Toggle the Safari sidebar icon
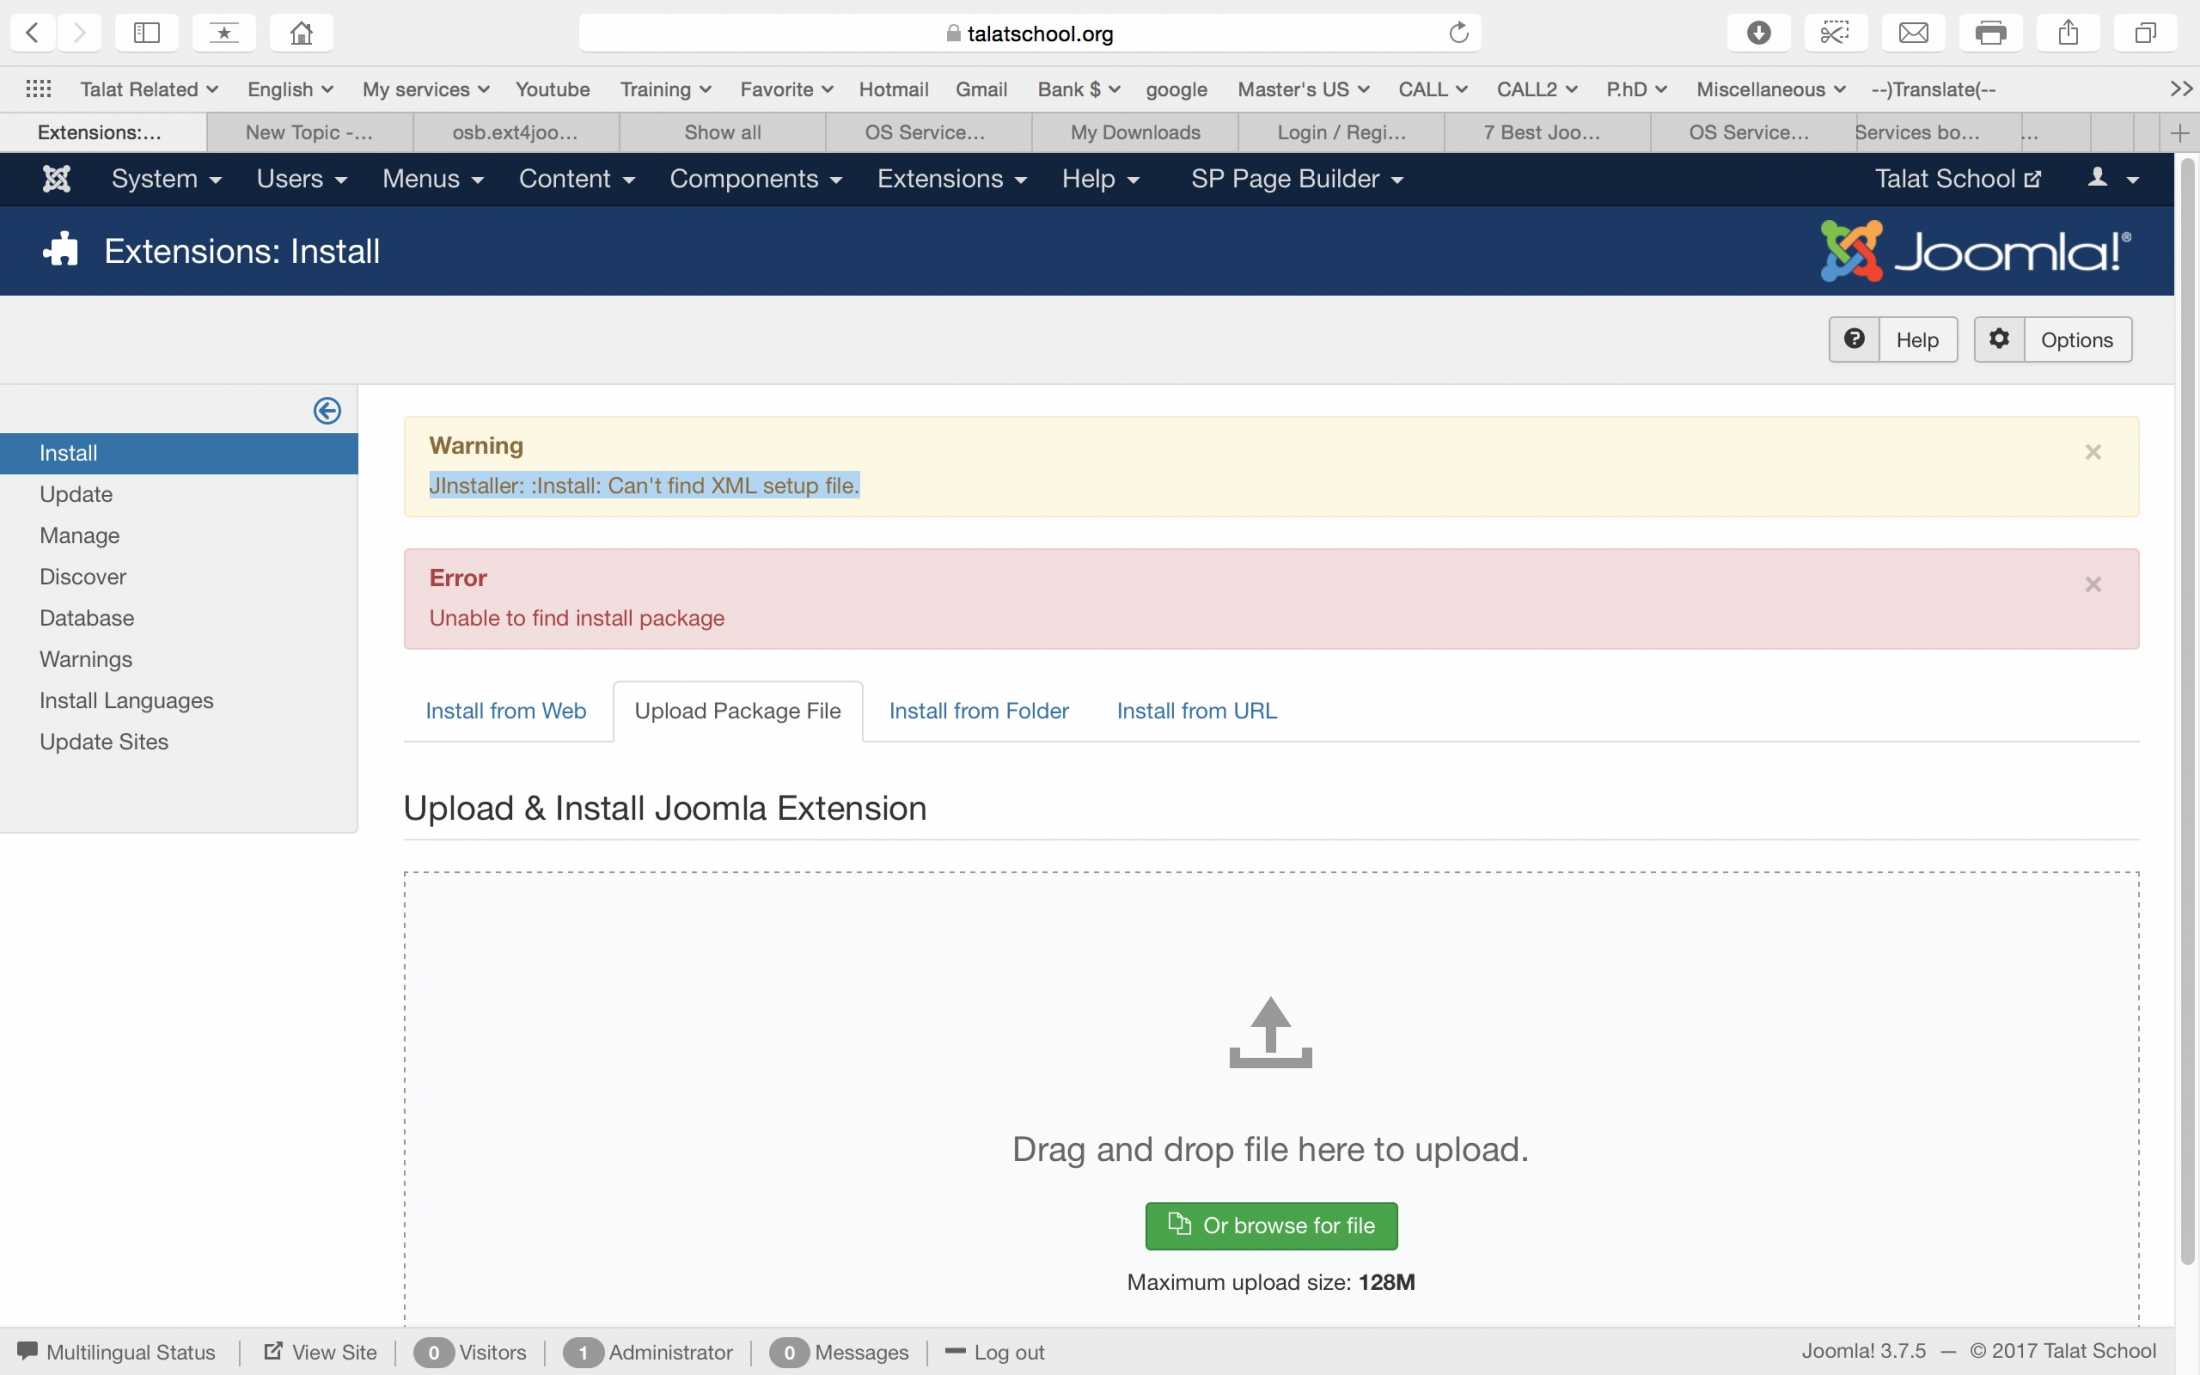Screen dimensions: 2200x1375 (146, 33)
